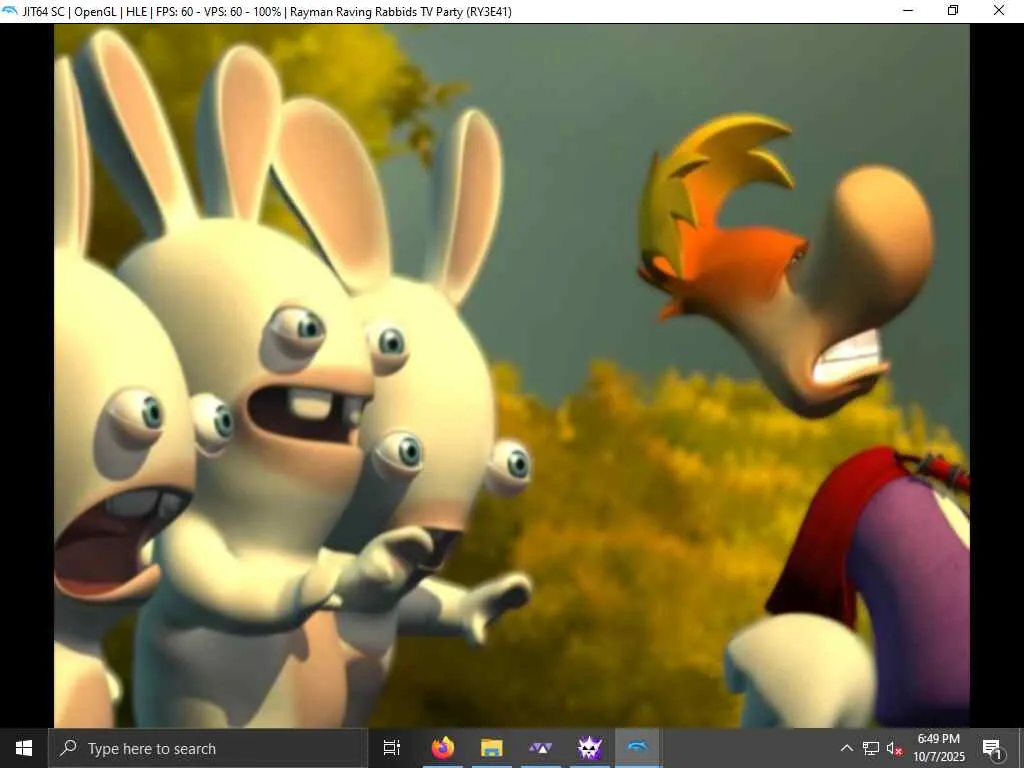Viewport: 1024px width, 768px height.
Task: Click the Show Desktop sliver at taskbar end
Action: coord(1021,748)
